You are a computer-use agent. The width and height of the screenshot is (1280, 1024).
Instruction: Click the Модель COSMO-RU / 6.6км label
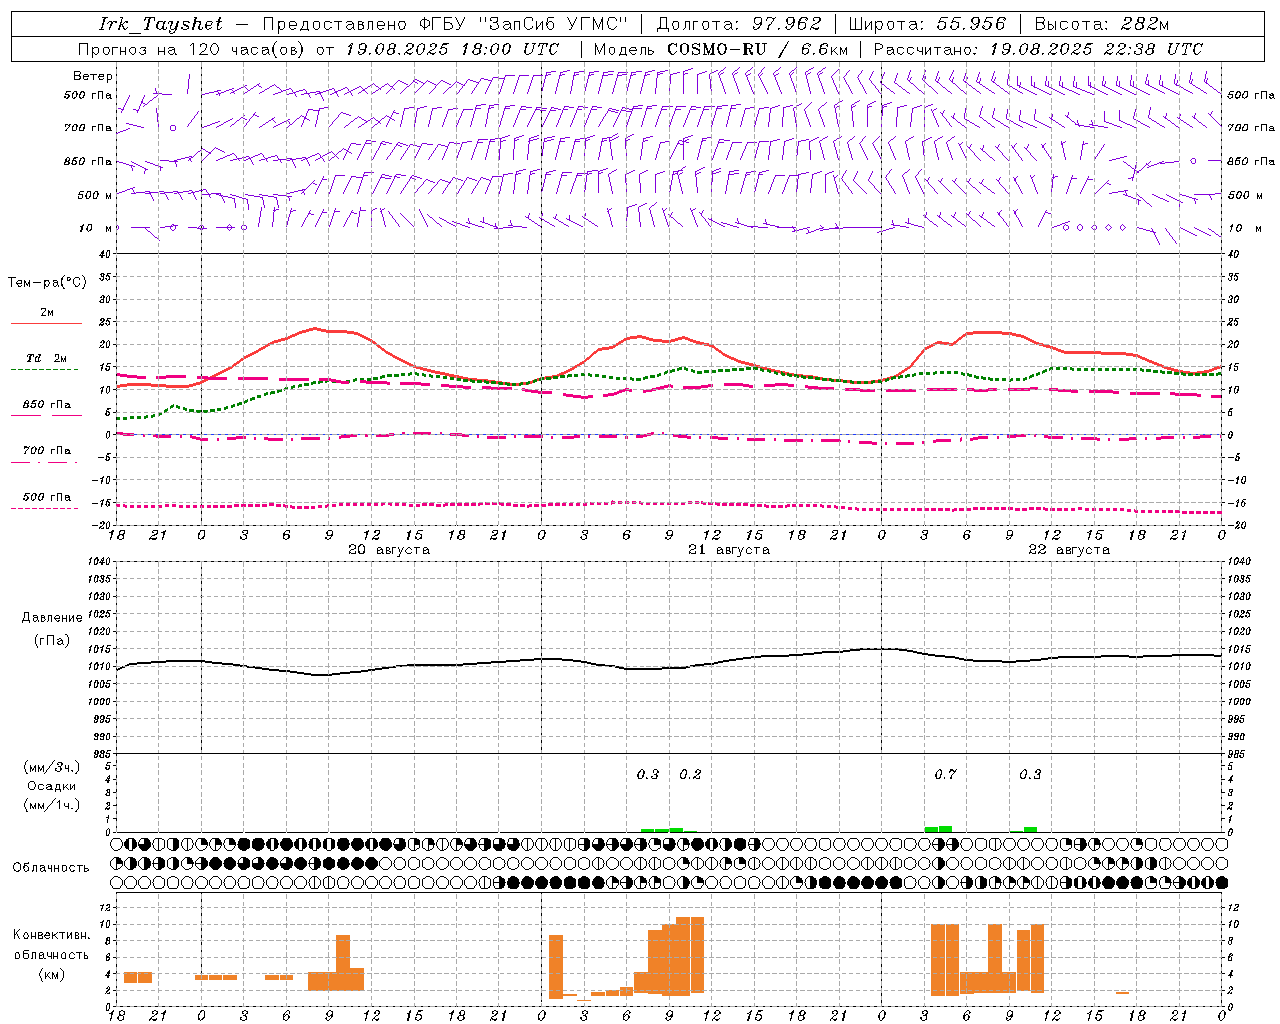click(x=721, y=49)
